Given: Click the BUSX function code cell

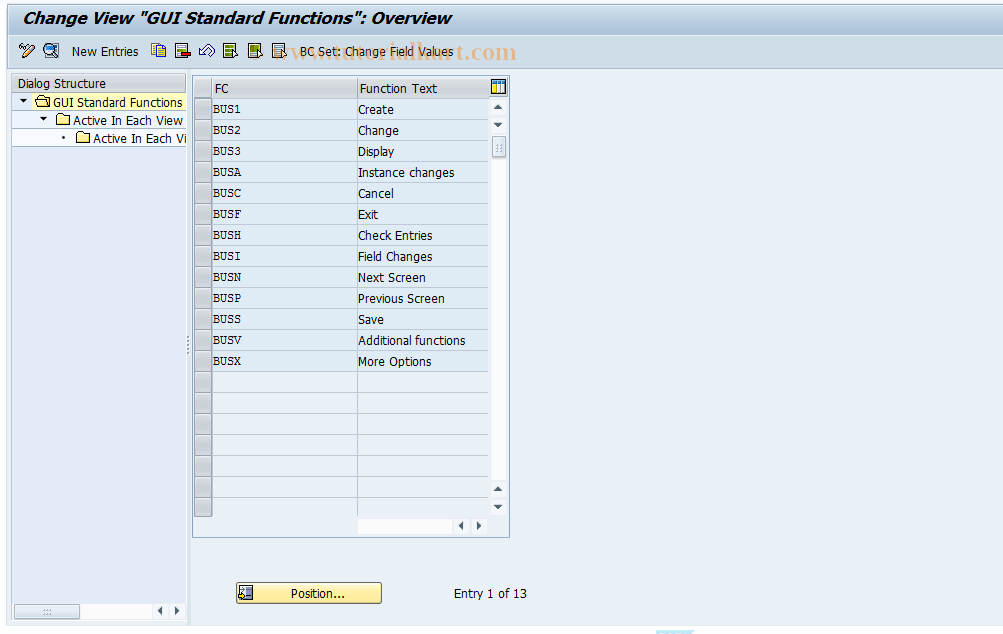Looking at the screenshot, I should [x=284, y=361].
